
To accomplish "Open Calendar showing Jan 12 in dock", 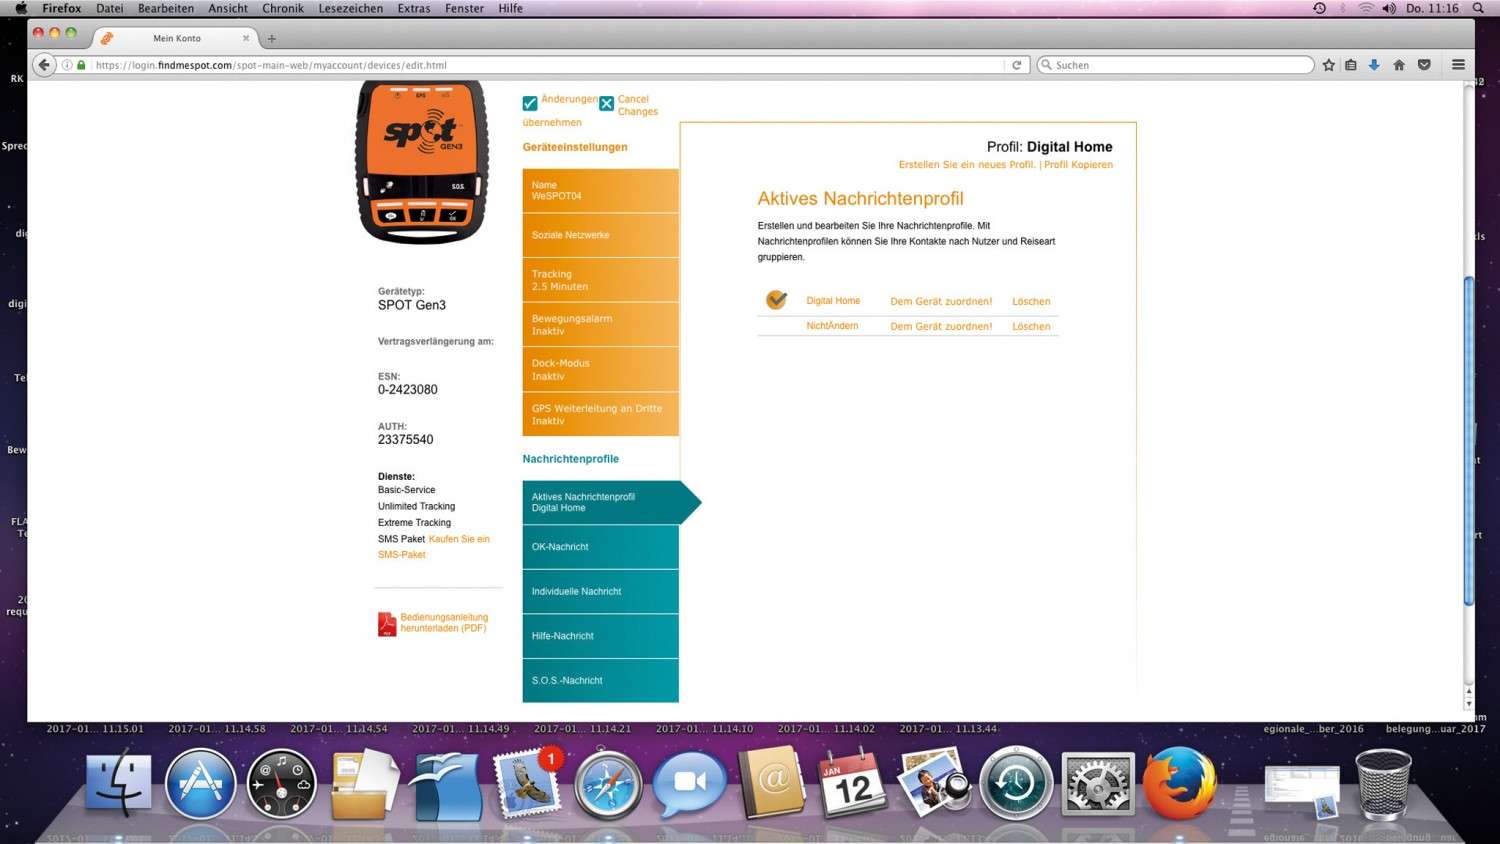I will coord(853,783).
